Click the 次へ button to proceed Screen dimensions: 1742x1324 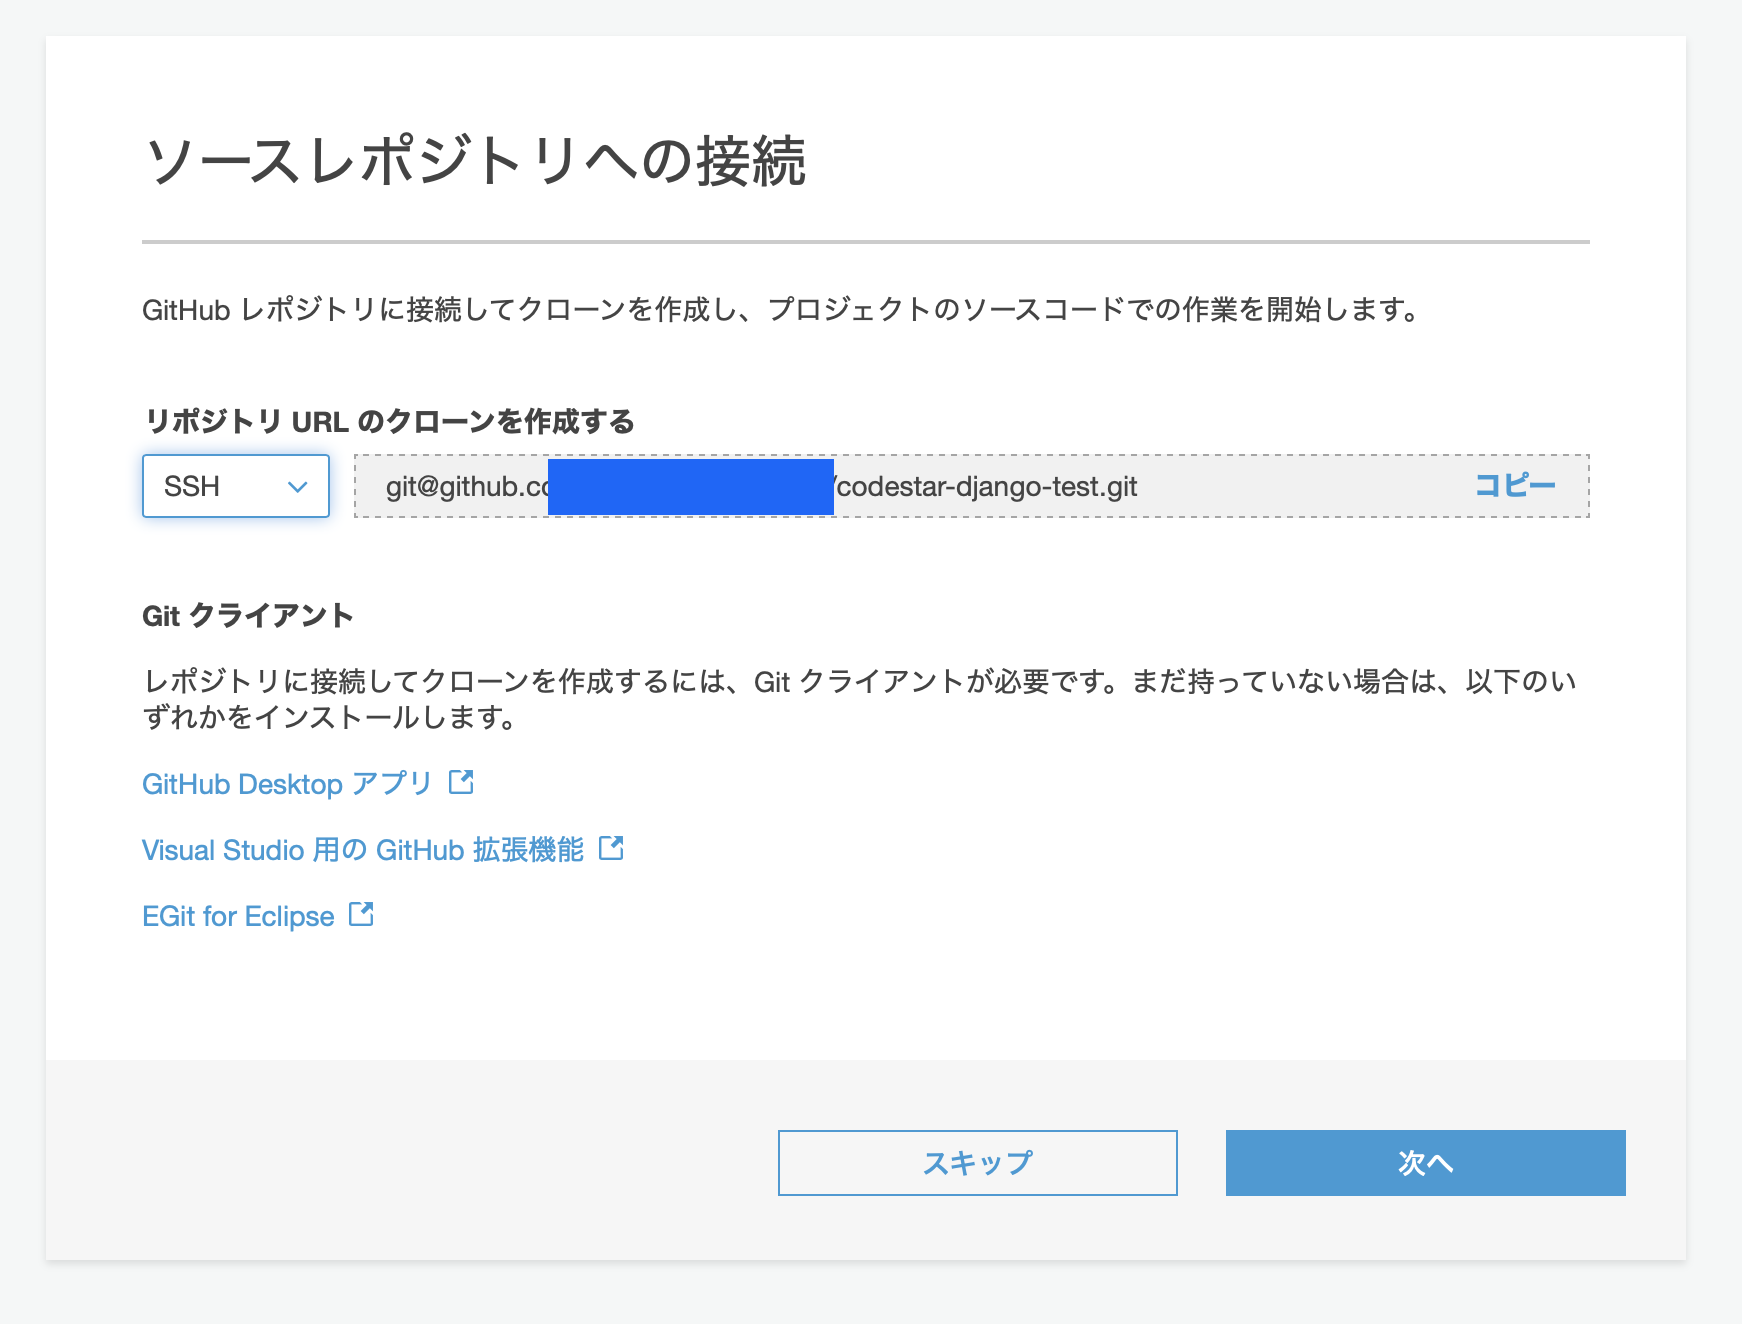pyautogui.click(x=1424, y=1163)
